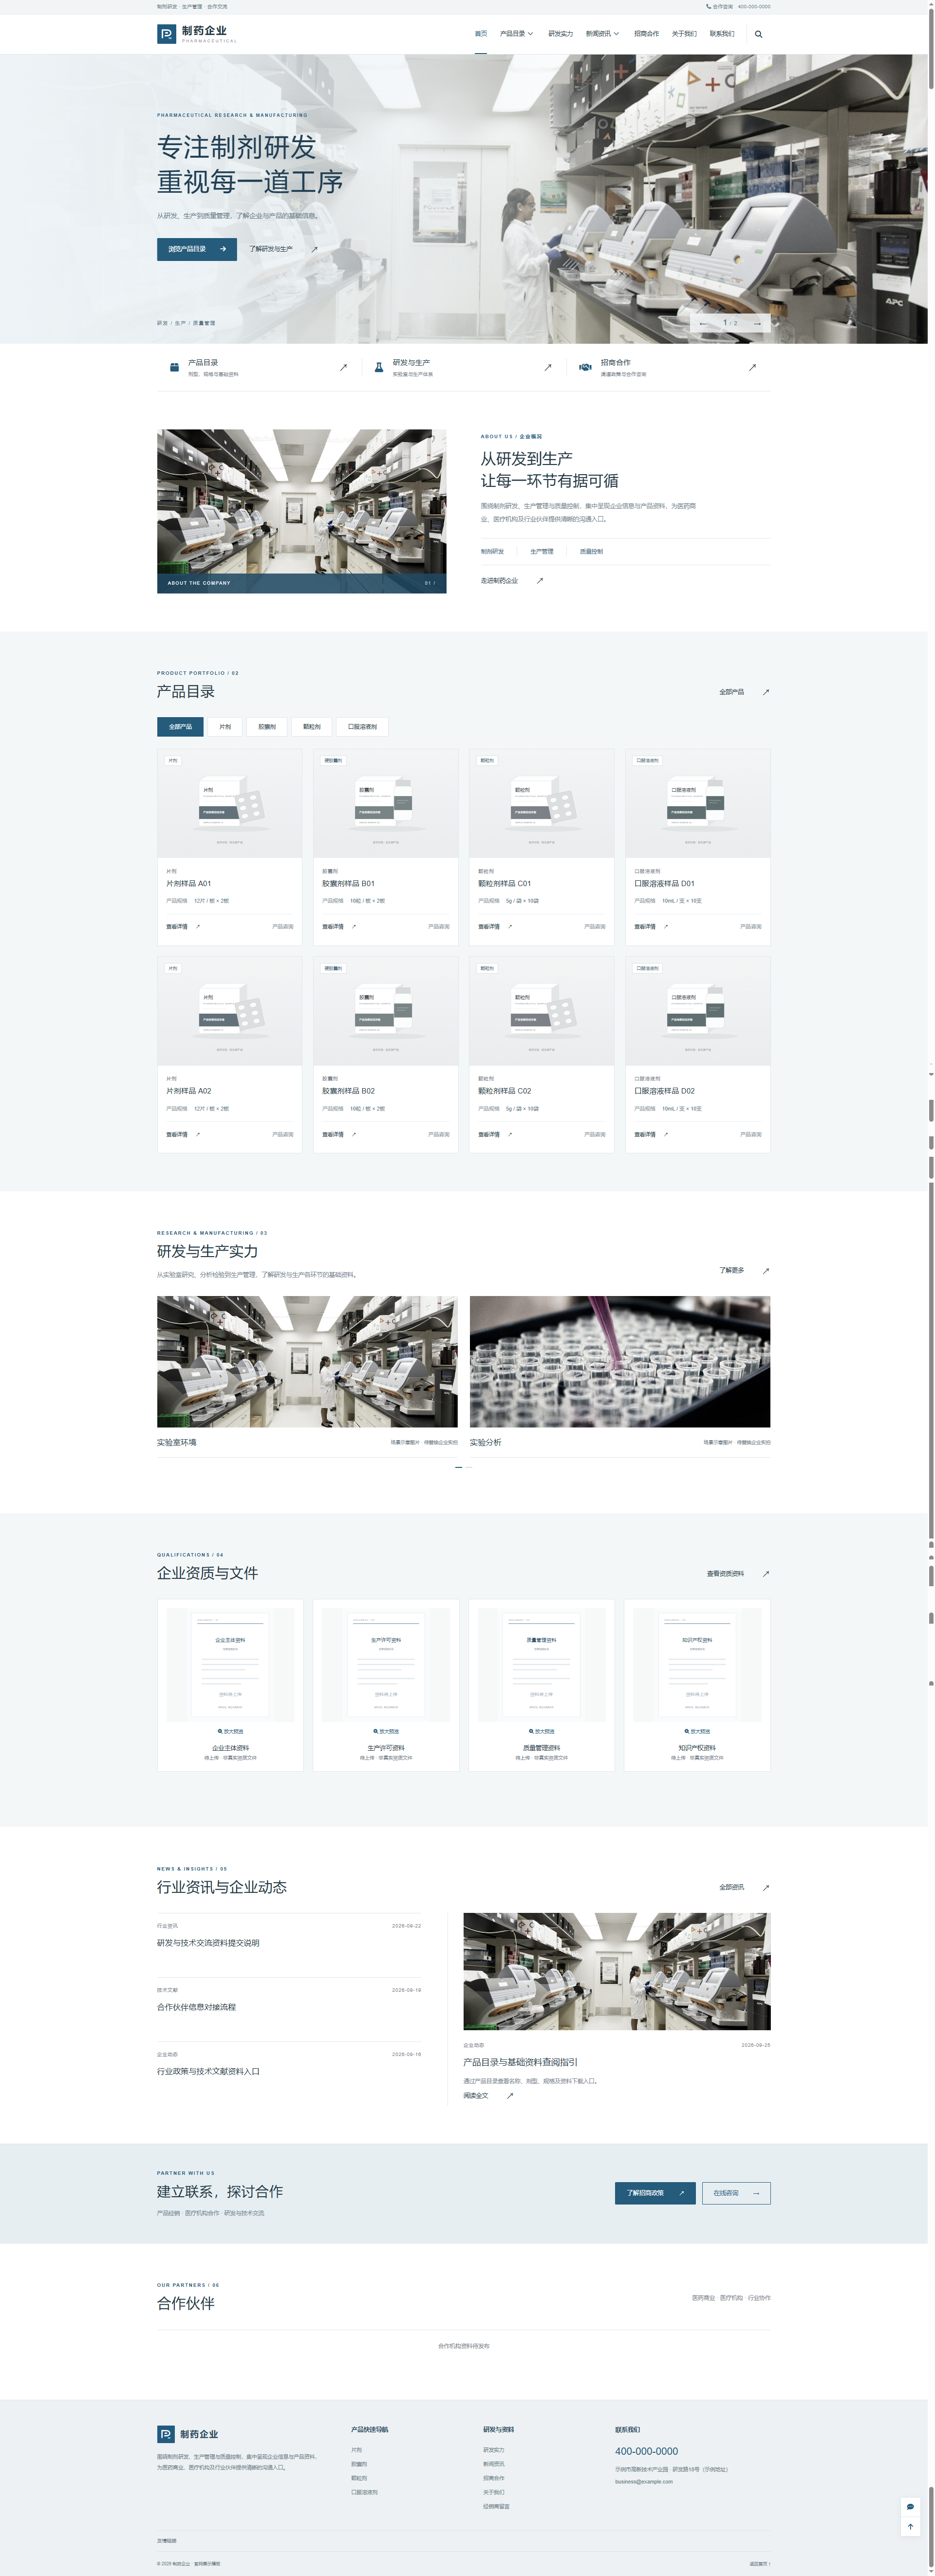The width and height of the screenshot is (935, 2576).
Task: Click 放大预览 under 企业主体资料 document
Action: (x=230, y=1731)
